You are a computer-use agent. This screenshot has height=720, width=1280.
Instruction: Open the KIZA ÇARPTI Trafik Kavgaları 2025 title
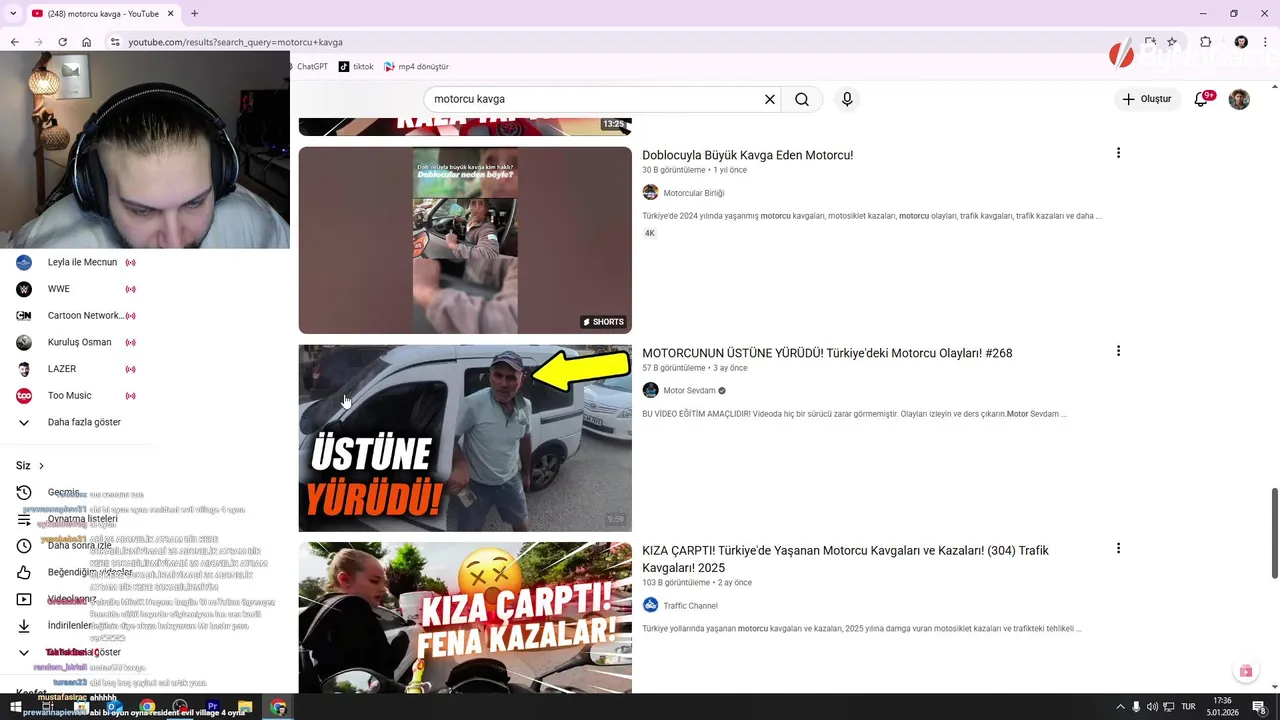845,559
